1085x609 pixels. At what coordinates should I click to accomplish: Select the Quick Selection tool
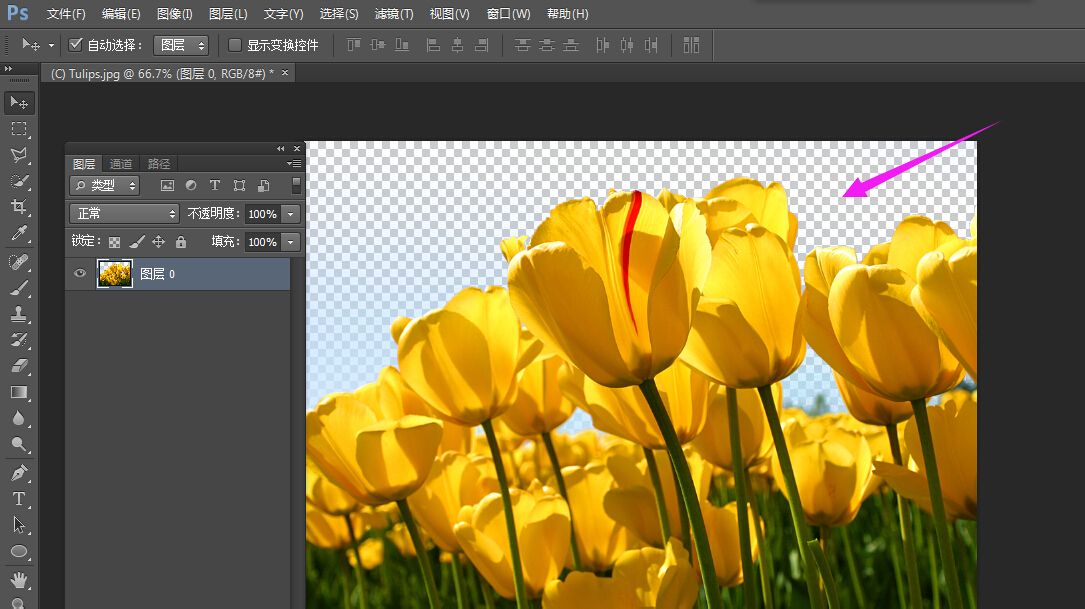click(19, 181)
